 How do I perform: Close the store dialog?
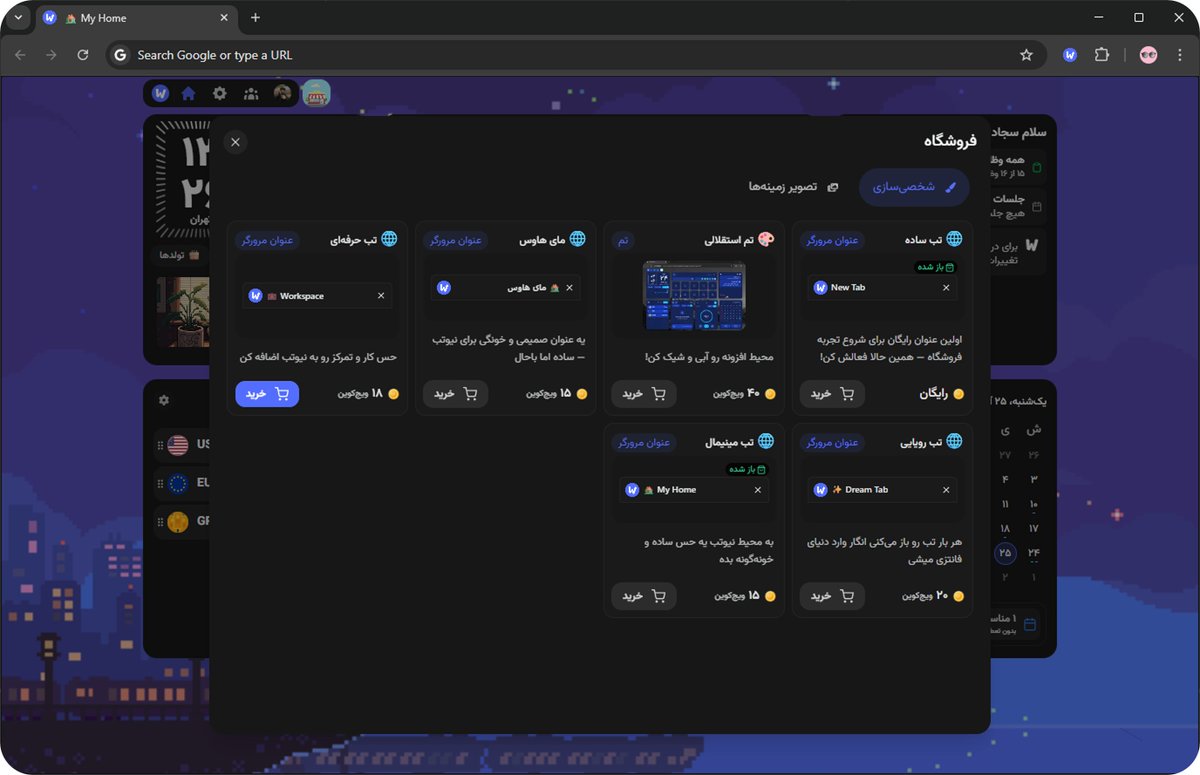click(235, 142)
